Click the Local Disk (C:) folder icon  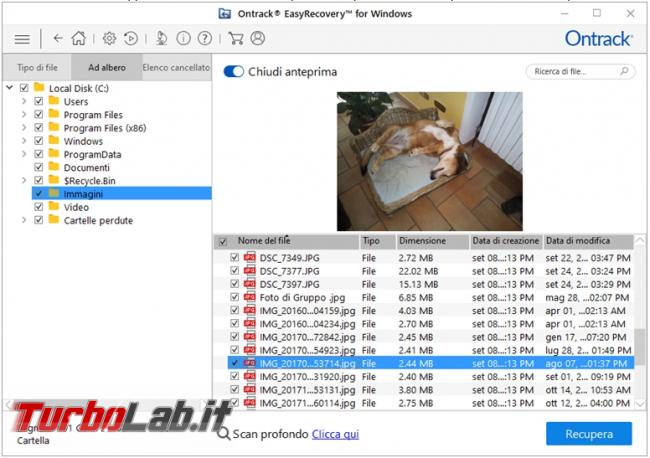click(x=39, y=87)
